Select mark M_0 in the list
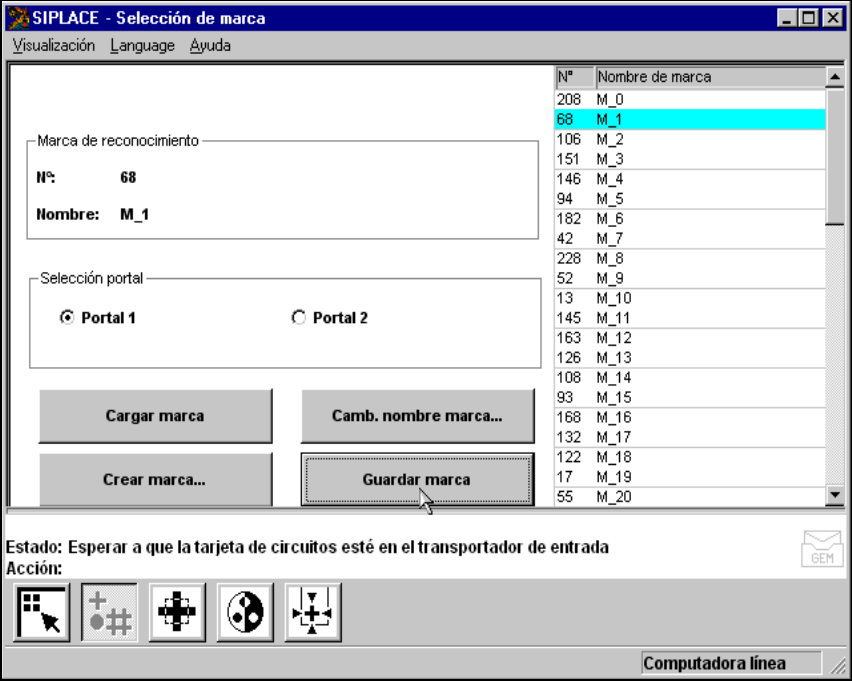 tap(690, 99)
